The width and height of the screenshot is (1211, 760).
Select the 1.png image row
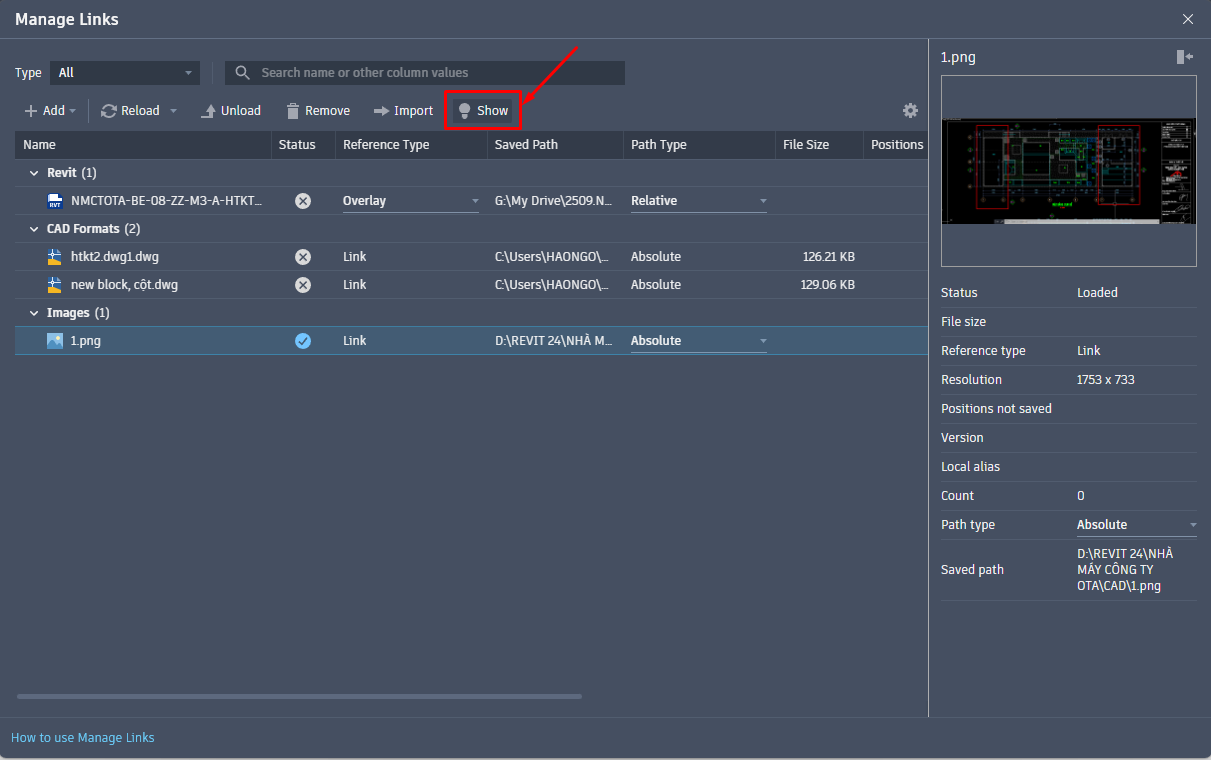[471, 341]
